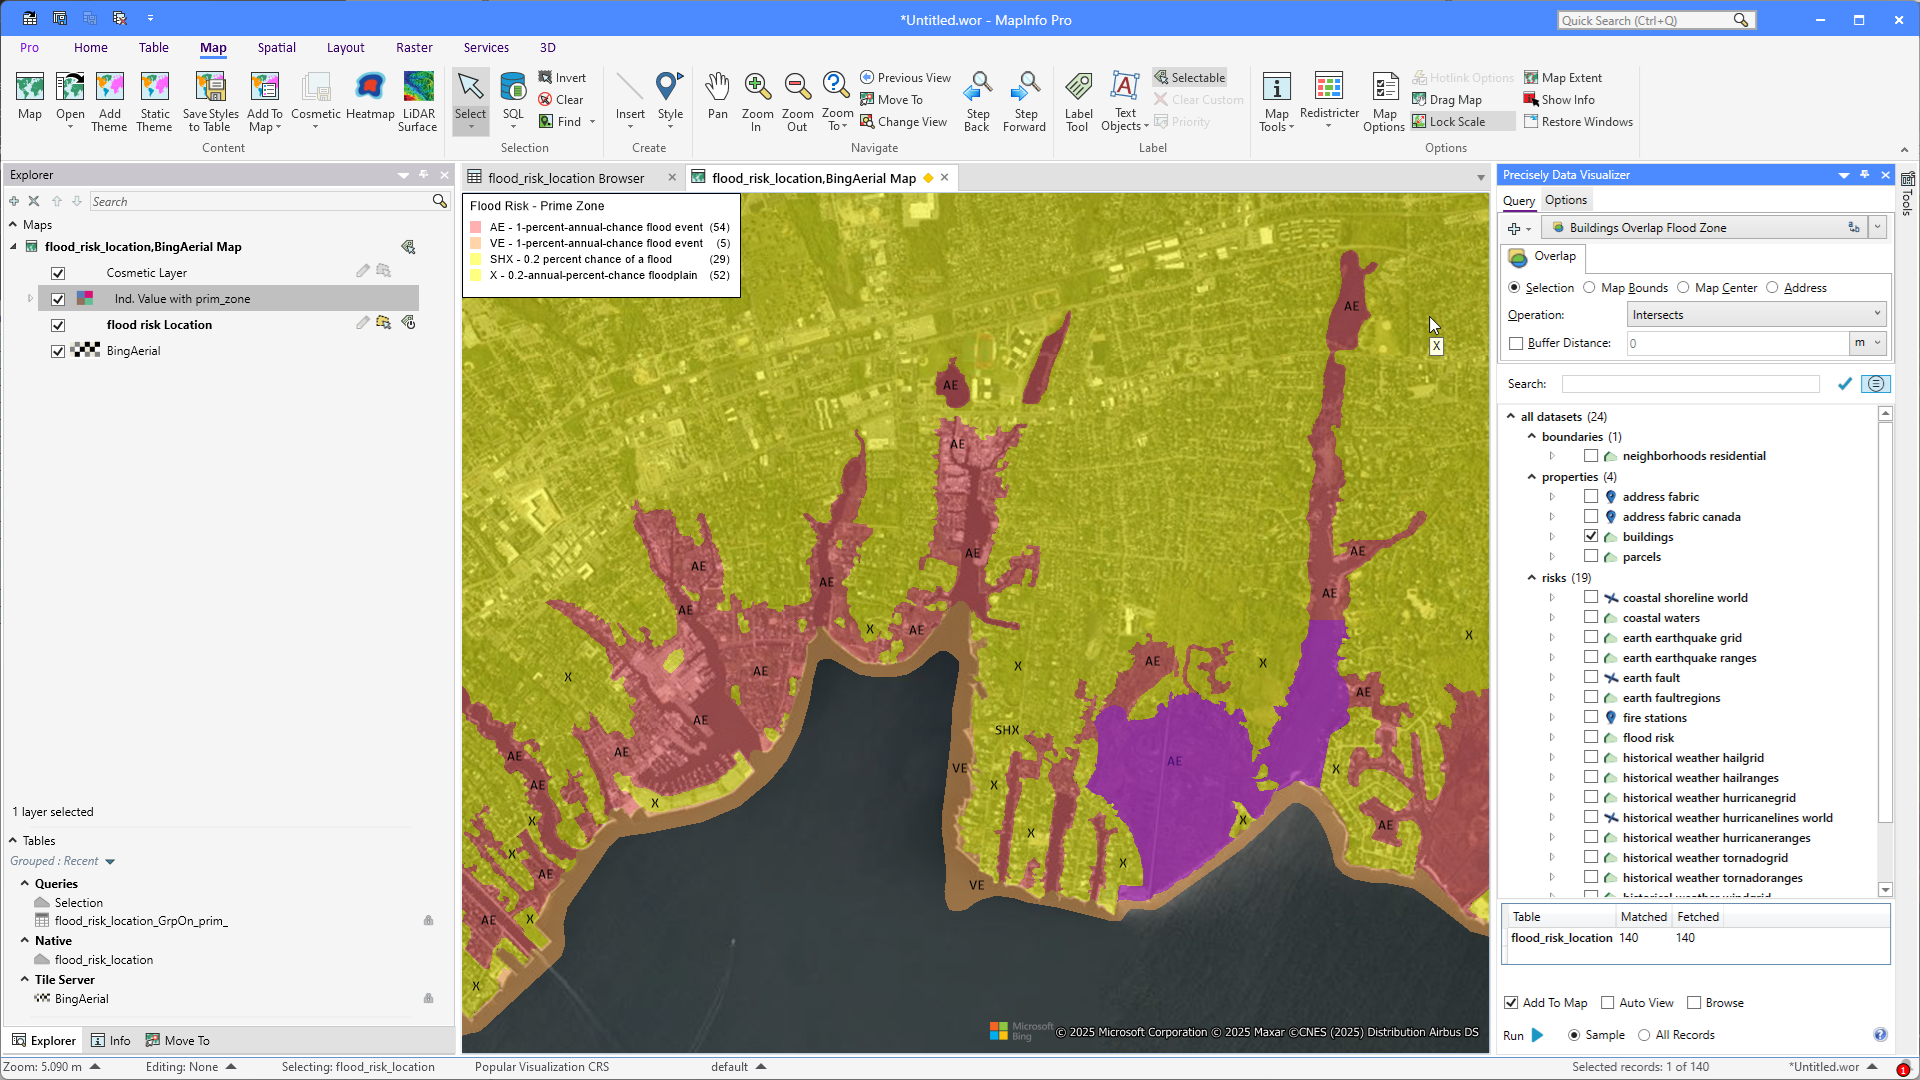Select the Heatmap tool

coord(370,98)
